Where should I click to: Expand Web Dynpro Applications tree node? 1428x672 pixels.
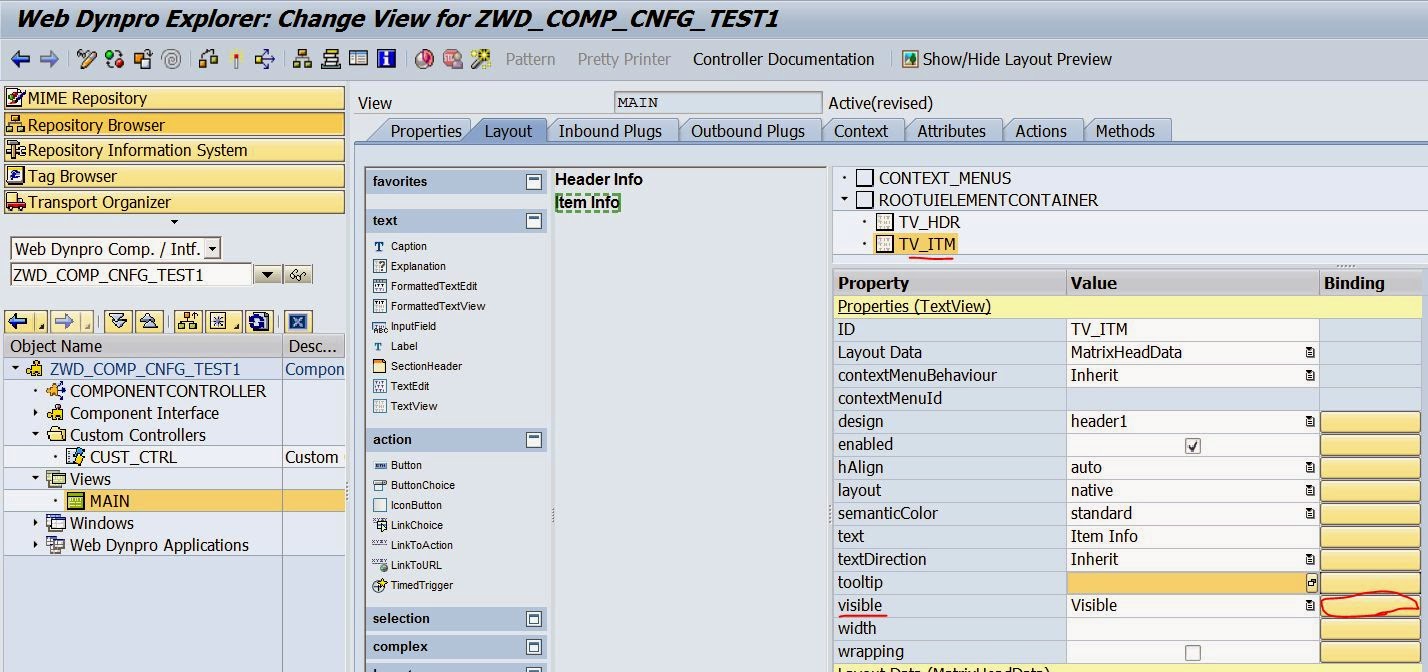pyautogui.click(x=36, y=545)
